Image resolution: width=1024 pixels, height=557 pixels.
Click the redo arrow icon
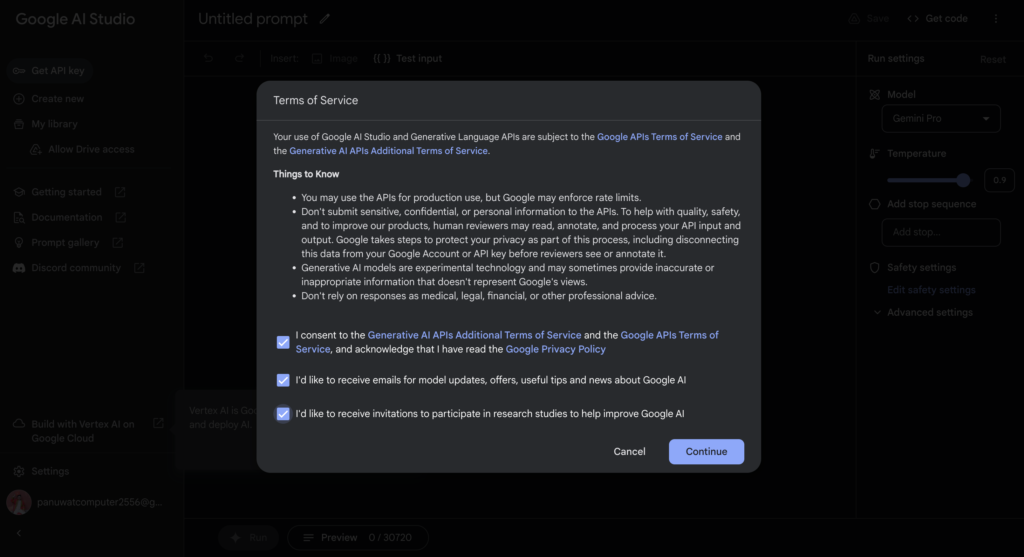point(240,59)
